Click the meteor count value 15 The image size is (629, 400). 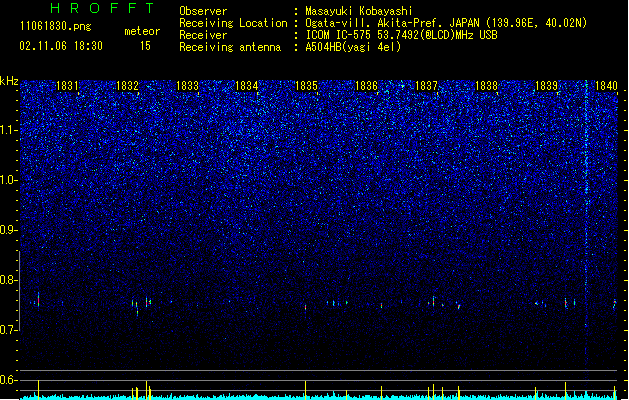(145, 46)
